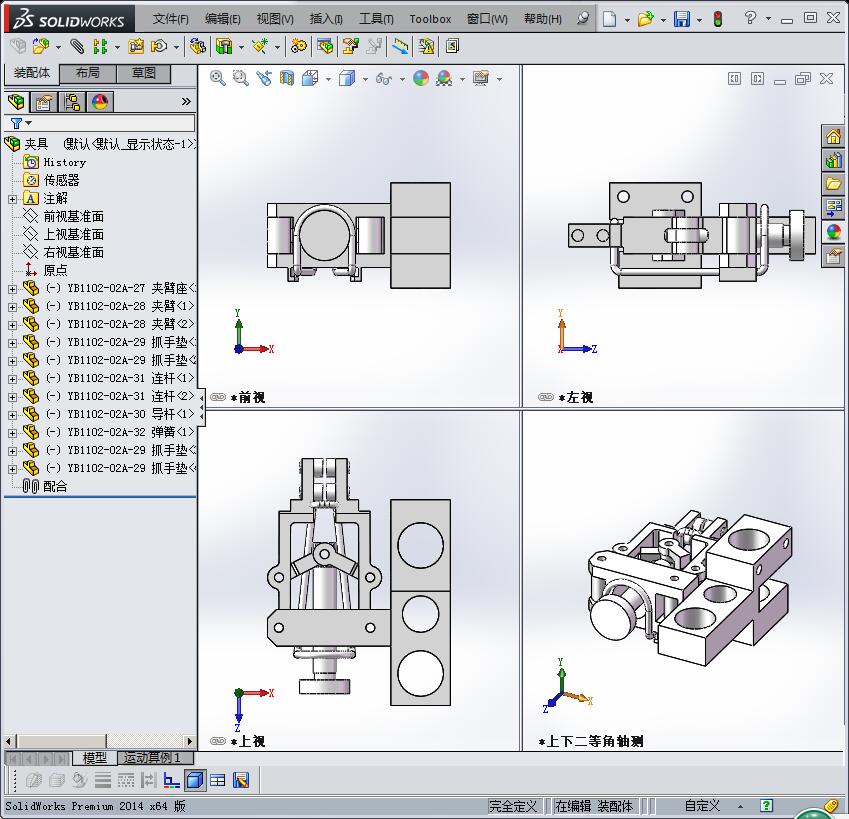Viewport: 849px width, 819px height.
Task: Expand the YB1102-02A-27 夹臂座 component
Action: [12, 289]
